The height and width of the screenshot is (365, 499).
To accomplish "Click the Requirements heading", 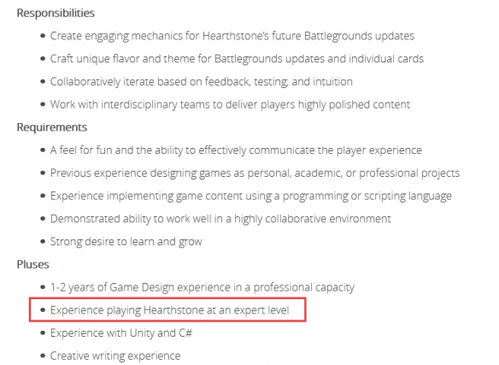I will tap(52, 127).
